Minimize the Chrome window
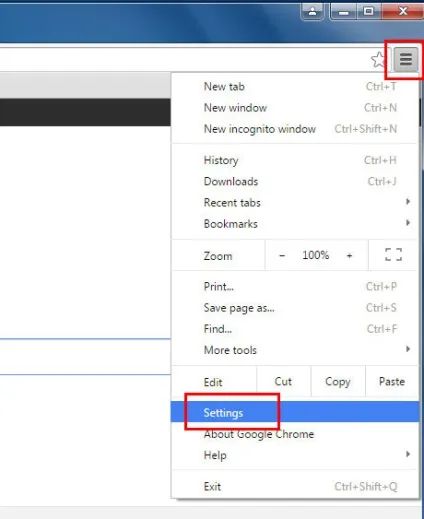The image size is (424, 519). (343, 12)
